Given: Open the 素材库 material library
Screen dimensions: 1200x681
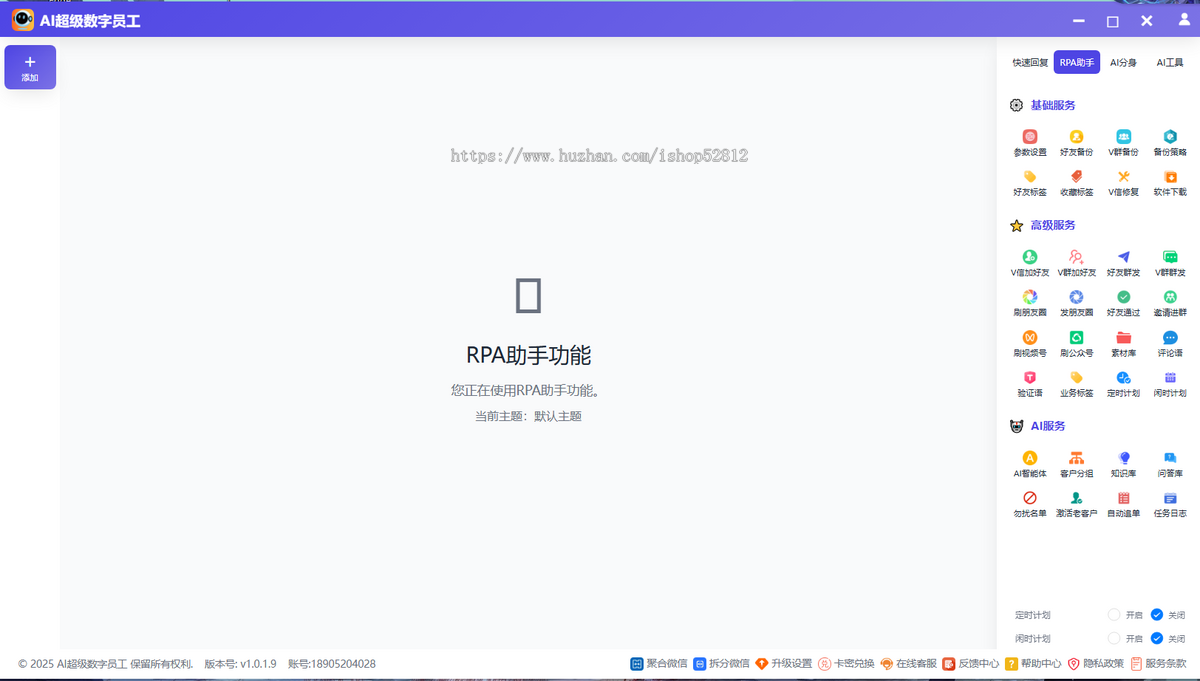Looking at the screenshot, I should (x=1123, y=345).
